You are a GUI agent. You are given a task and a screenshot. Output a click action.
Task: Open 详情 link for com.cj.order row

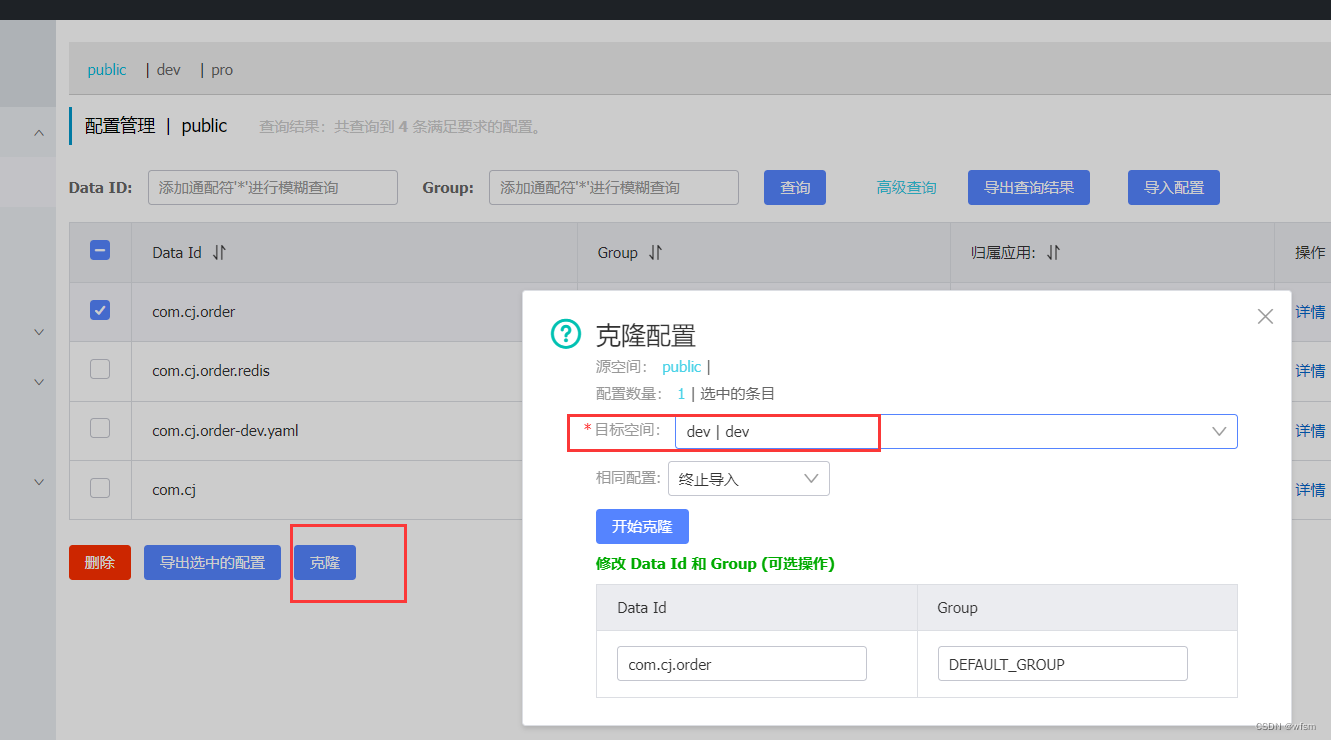tap(1310, 312)
